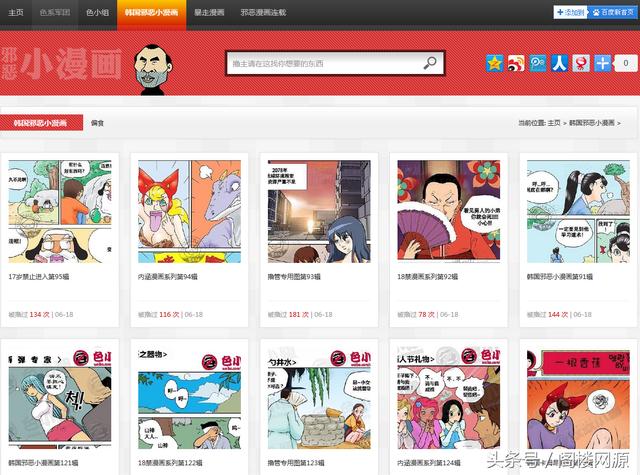This screenshot has width=640, height=475.
Task: Click the share count bubble showing 0
Action: [626, 63]
